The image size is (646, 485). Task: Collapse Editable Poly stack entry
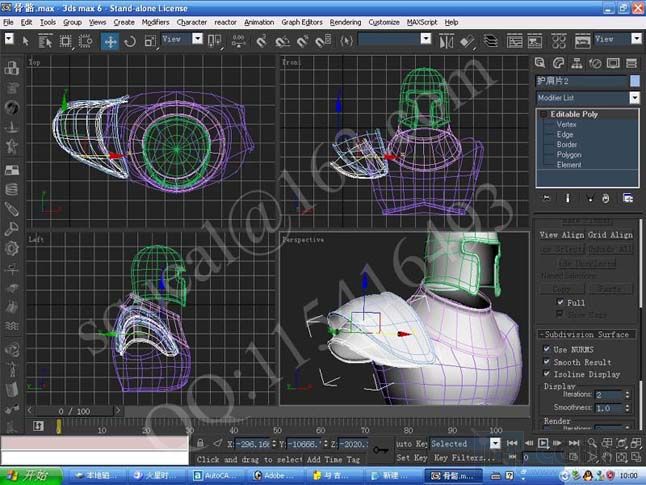click(x=544, y=114)
